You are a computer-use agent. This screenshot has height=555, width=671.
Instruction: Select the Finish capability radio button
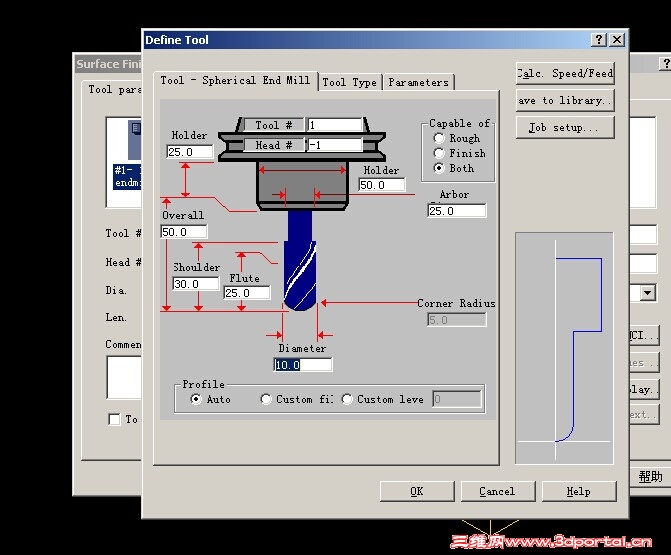[x=439, y=153]
